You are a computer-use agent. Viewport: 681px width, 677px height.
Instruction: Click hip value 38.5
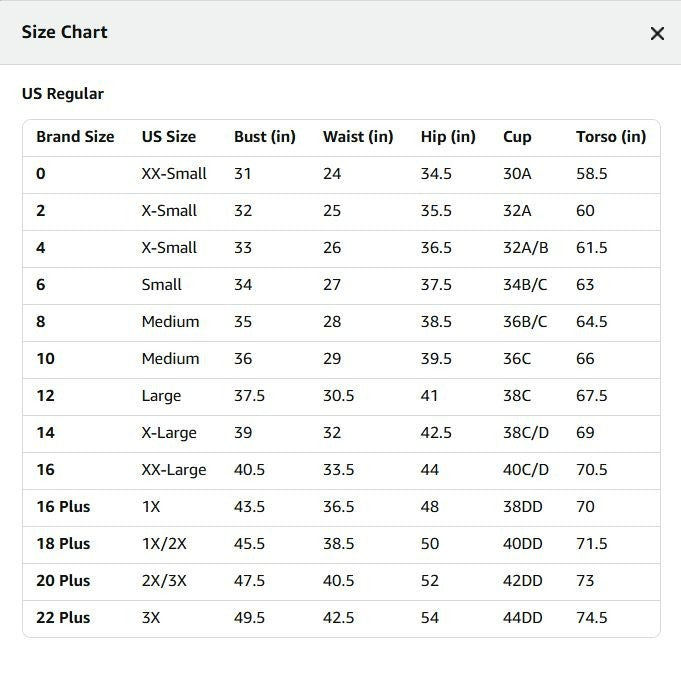[x=436, y=321]
